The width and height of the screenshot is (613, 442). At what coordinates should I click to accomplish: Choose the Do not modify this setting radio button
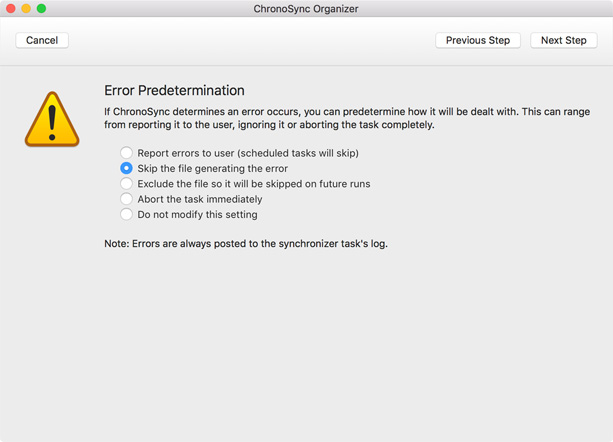[126, 214]
